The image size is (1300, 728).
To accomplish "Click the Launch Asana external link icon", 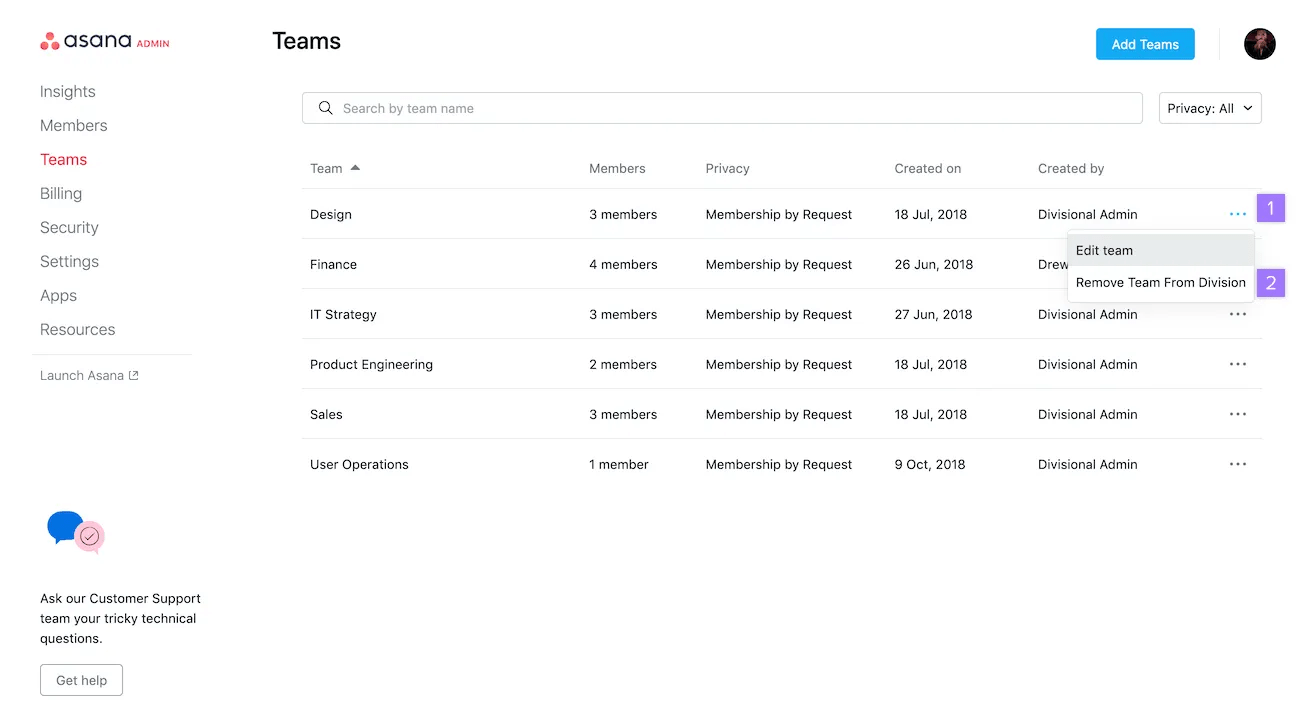I will tap(135, 375).
